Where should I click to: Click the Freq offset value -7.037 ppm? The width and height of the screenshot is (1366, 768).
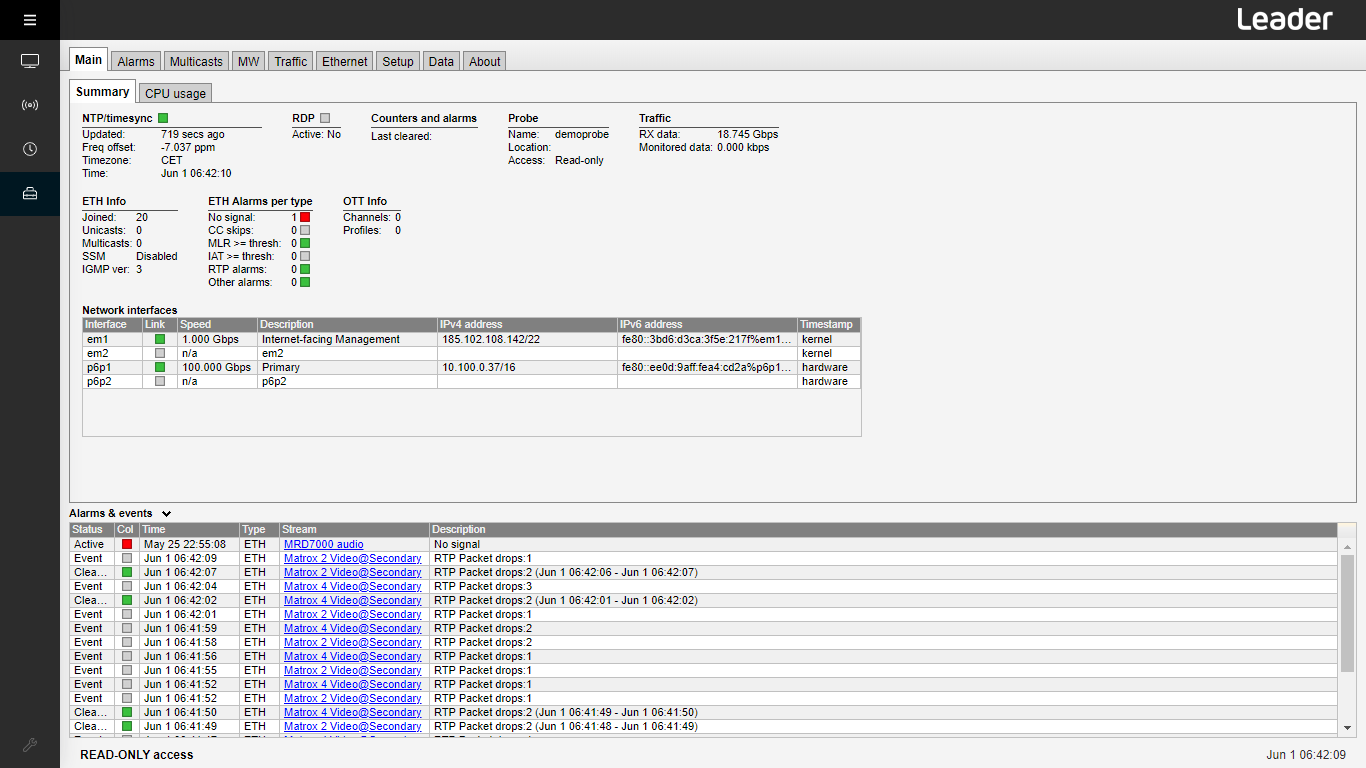[188, 147]
